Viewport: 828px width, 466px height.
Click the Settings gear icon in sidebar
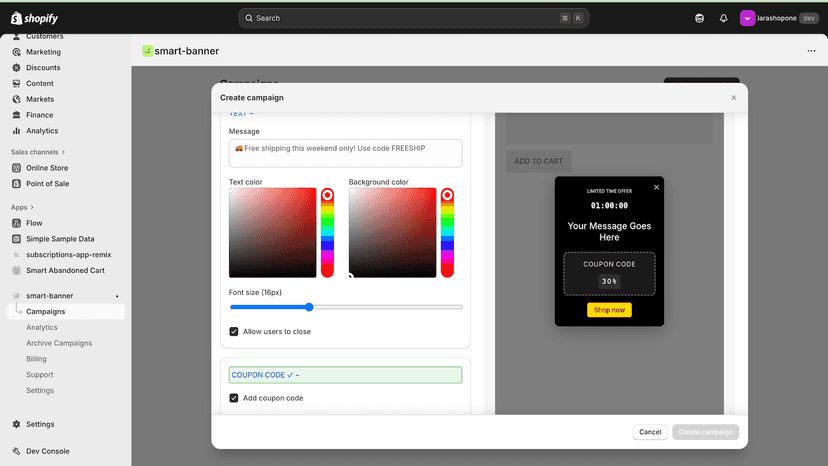[x=16, y=424]
